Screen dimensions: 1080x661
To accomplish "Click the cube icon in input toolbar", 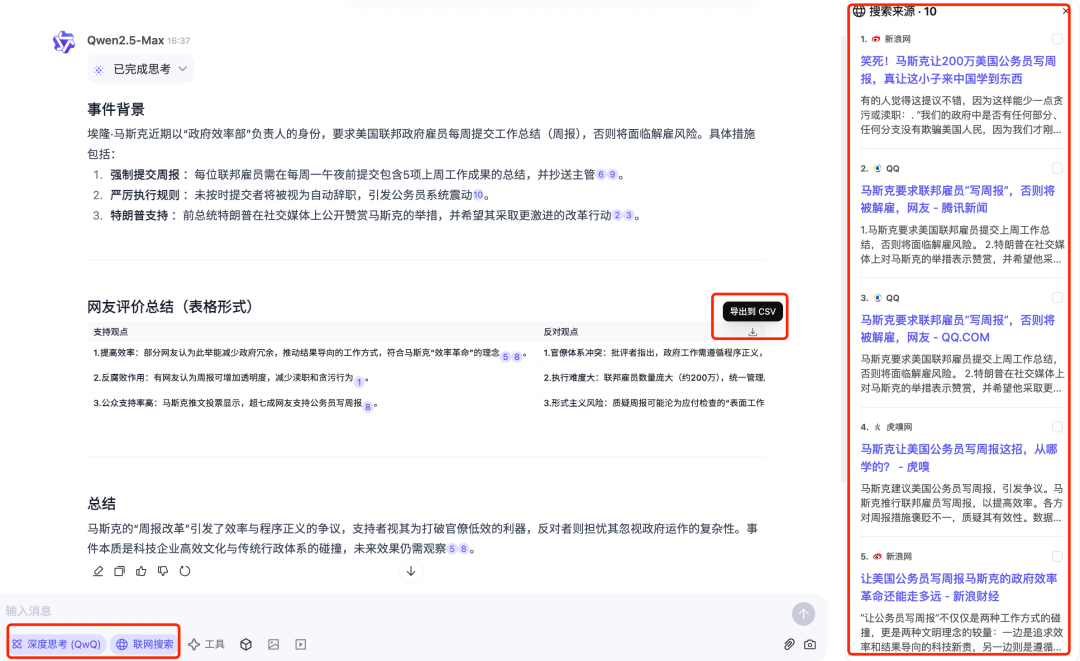I will (246, 644).
